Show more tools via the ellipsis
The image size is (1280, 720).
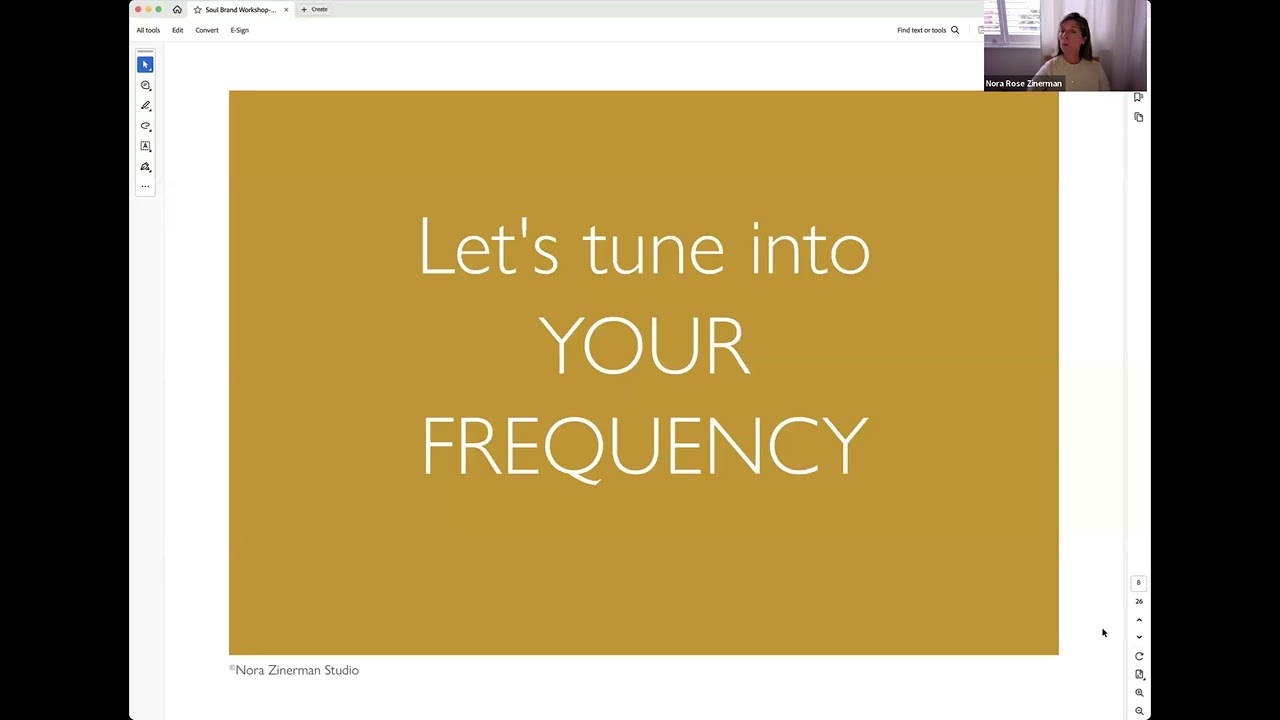145,186
